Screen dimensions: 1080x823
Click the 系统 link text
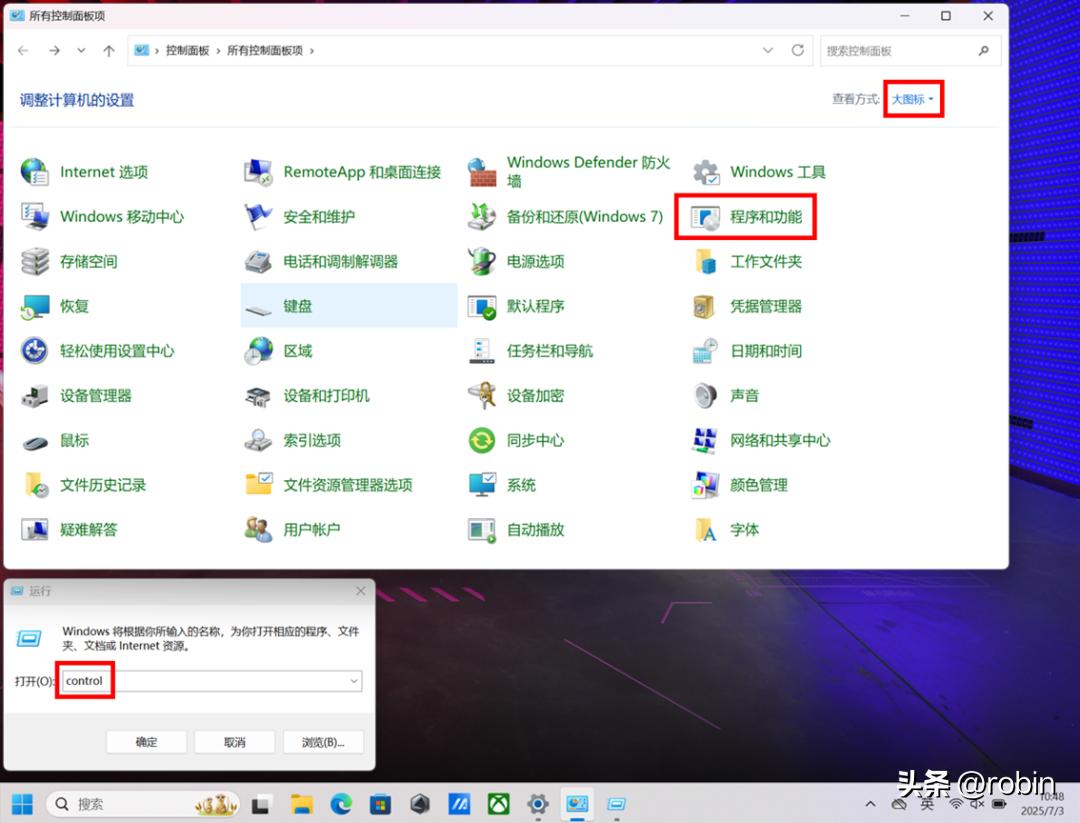521,485
